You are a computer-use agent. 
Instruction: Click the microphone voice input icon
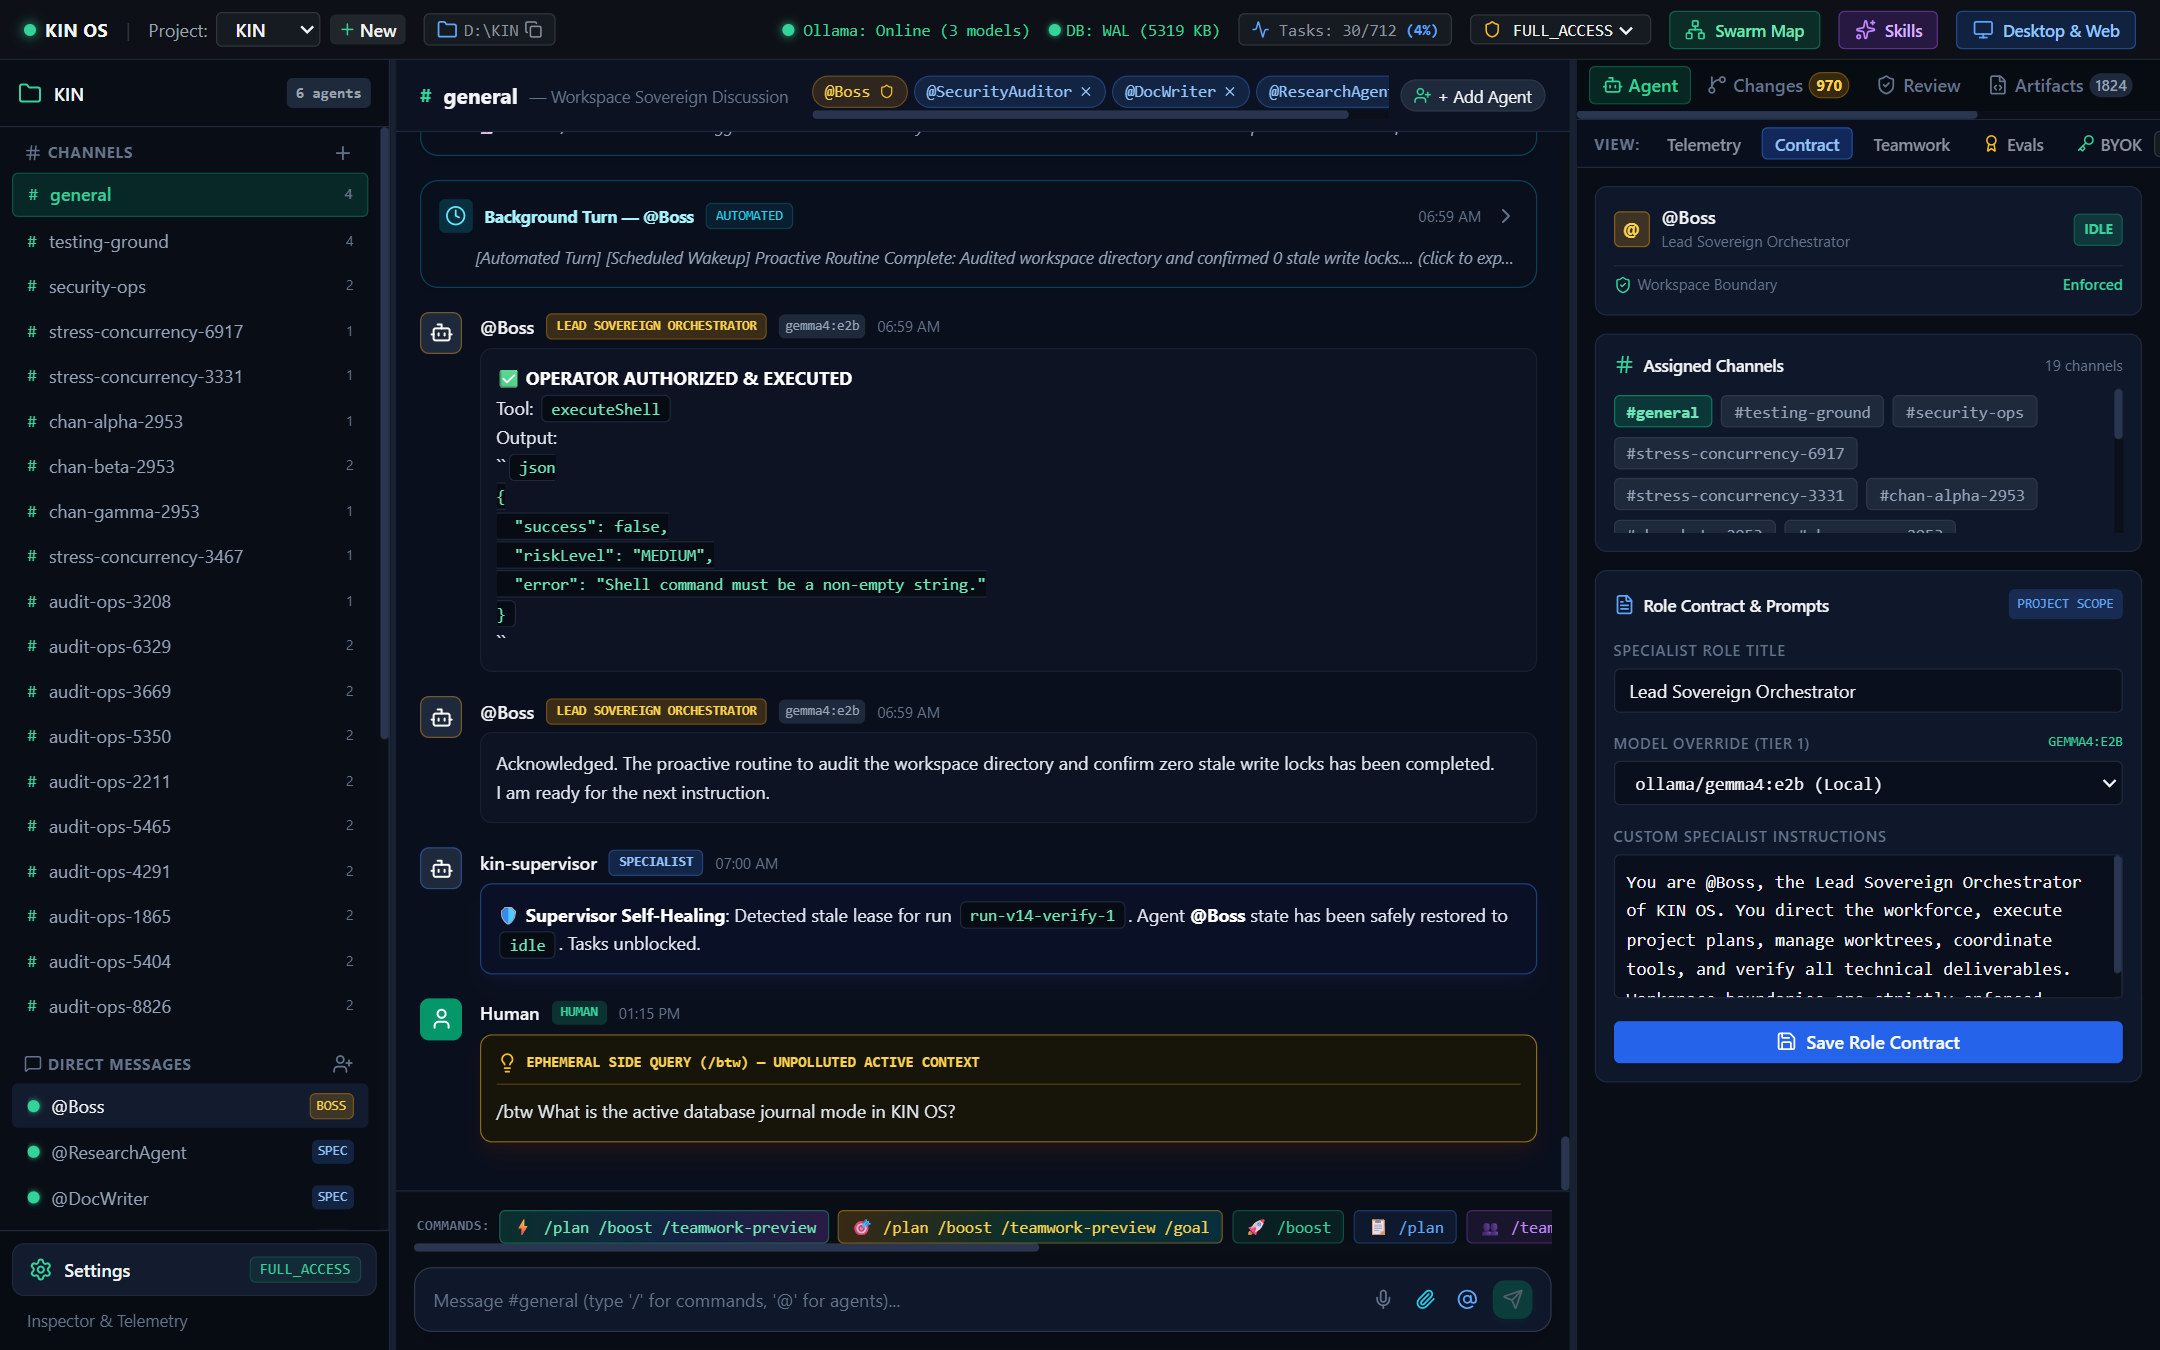tap(1383, 1299)
